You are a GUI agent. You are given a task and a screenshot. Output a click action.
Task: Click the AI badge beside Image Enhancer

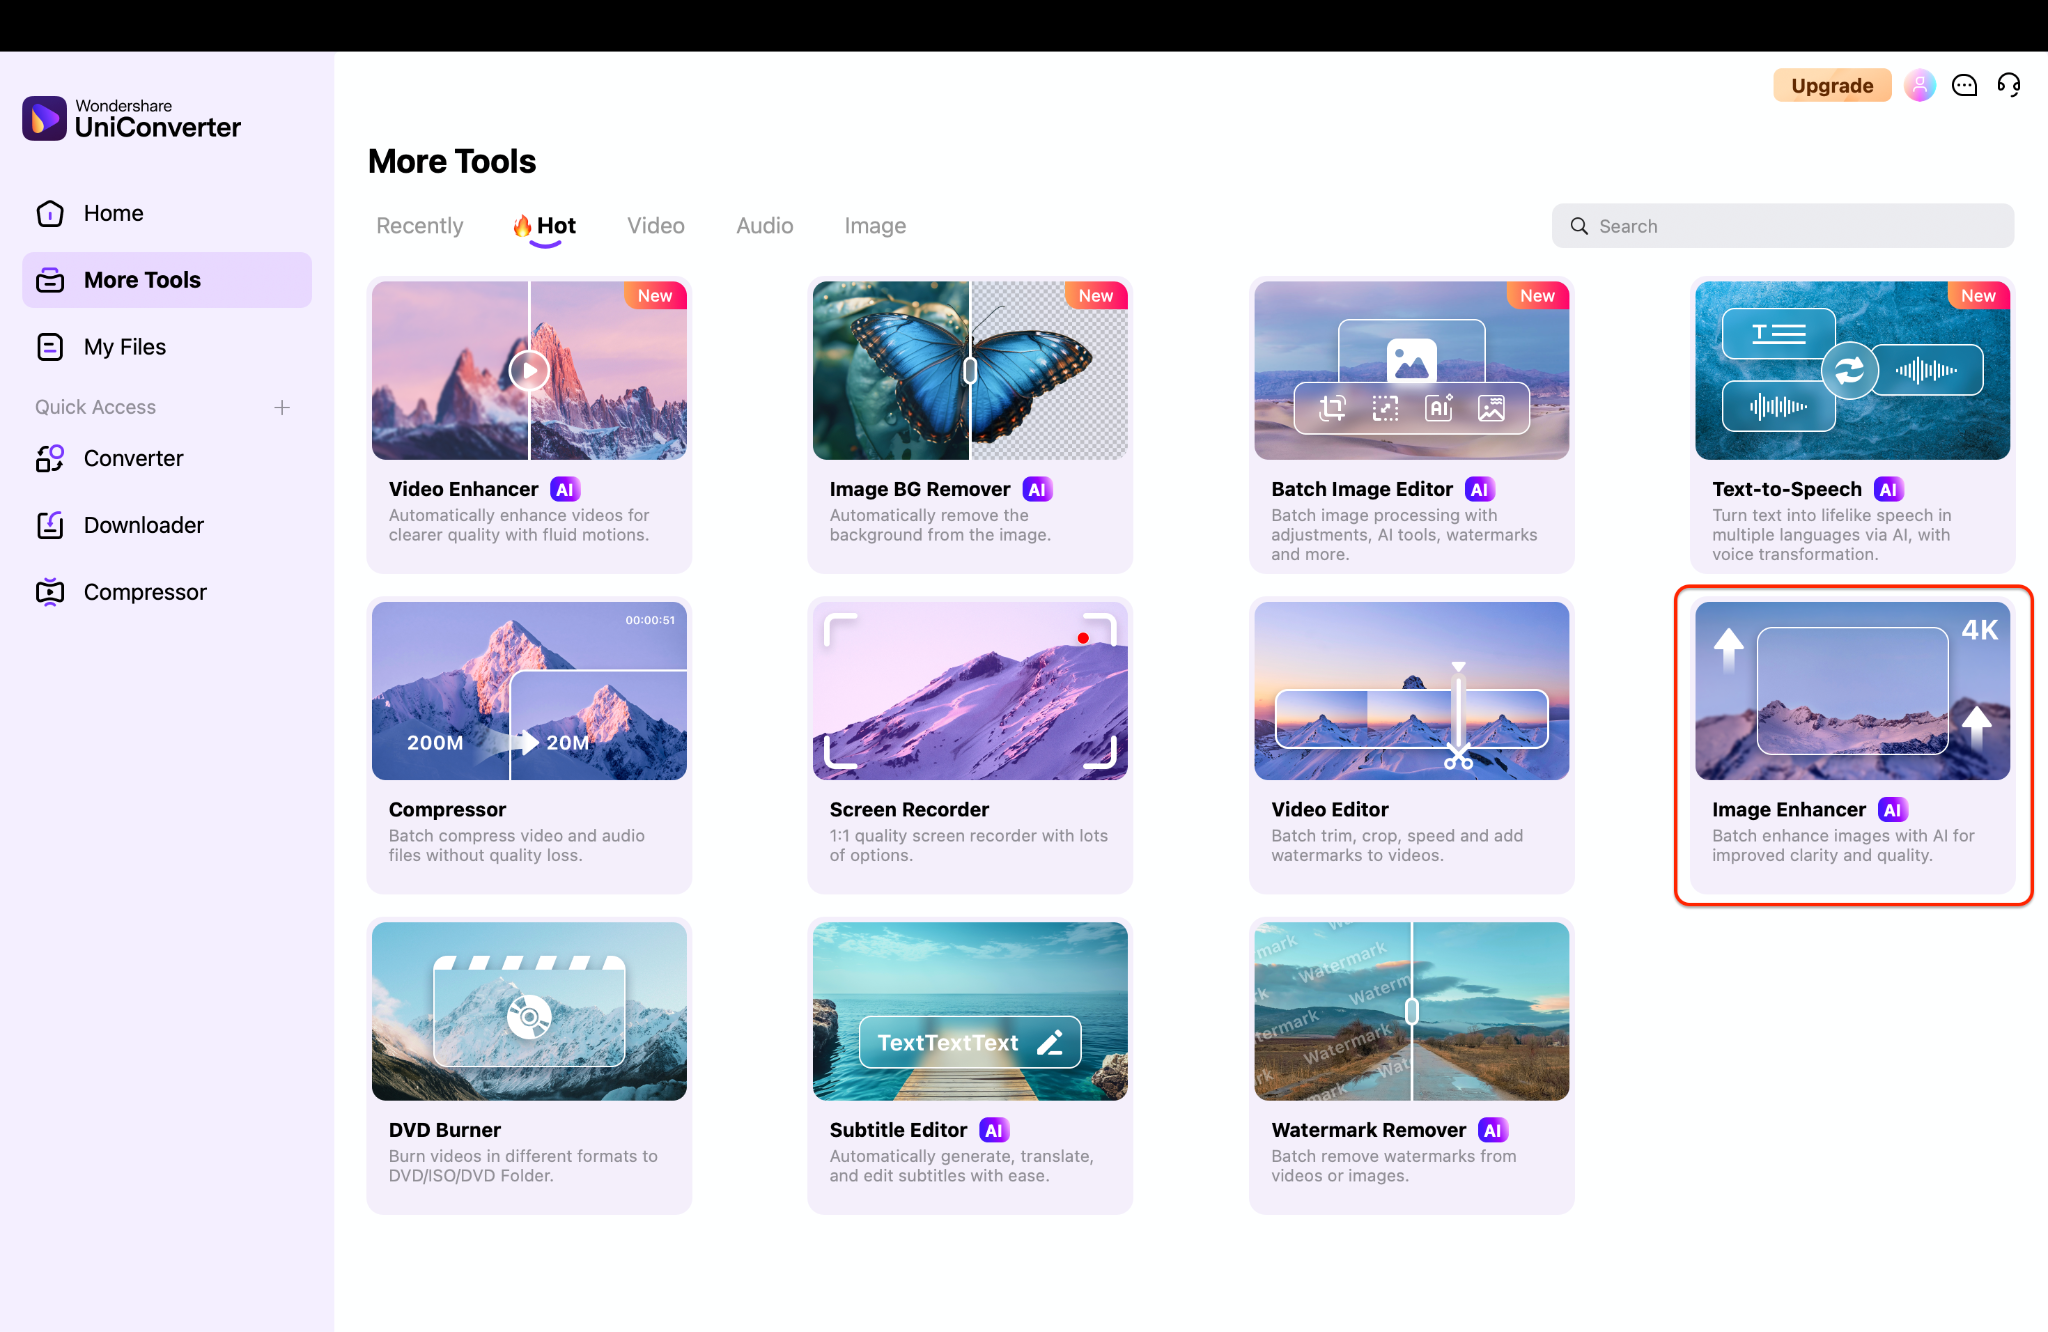click(x=1892, y=810)
